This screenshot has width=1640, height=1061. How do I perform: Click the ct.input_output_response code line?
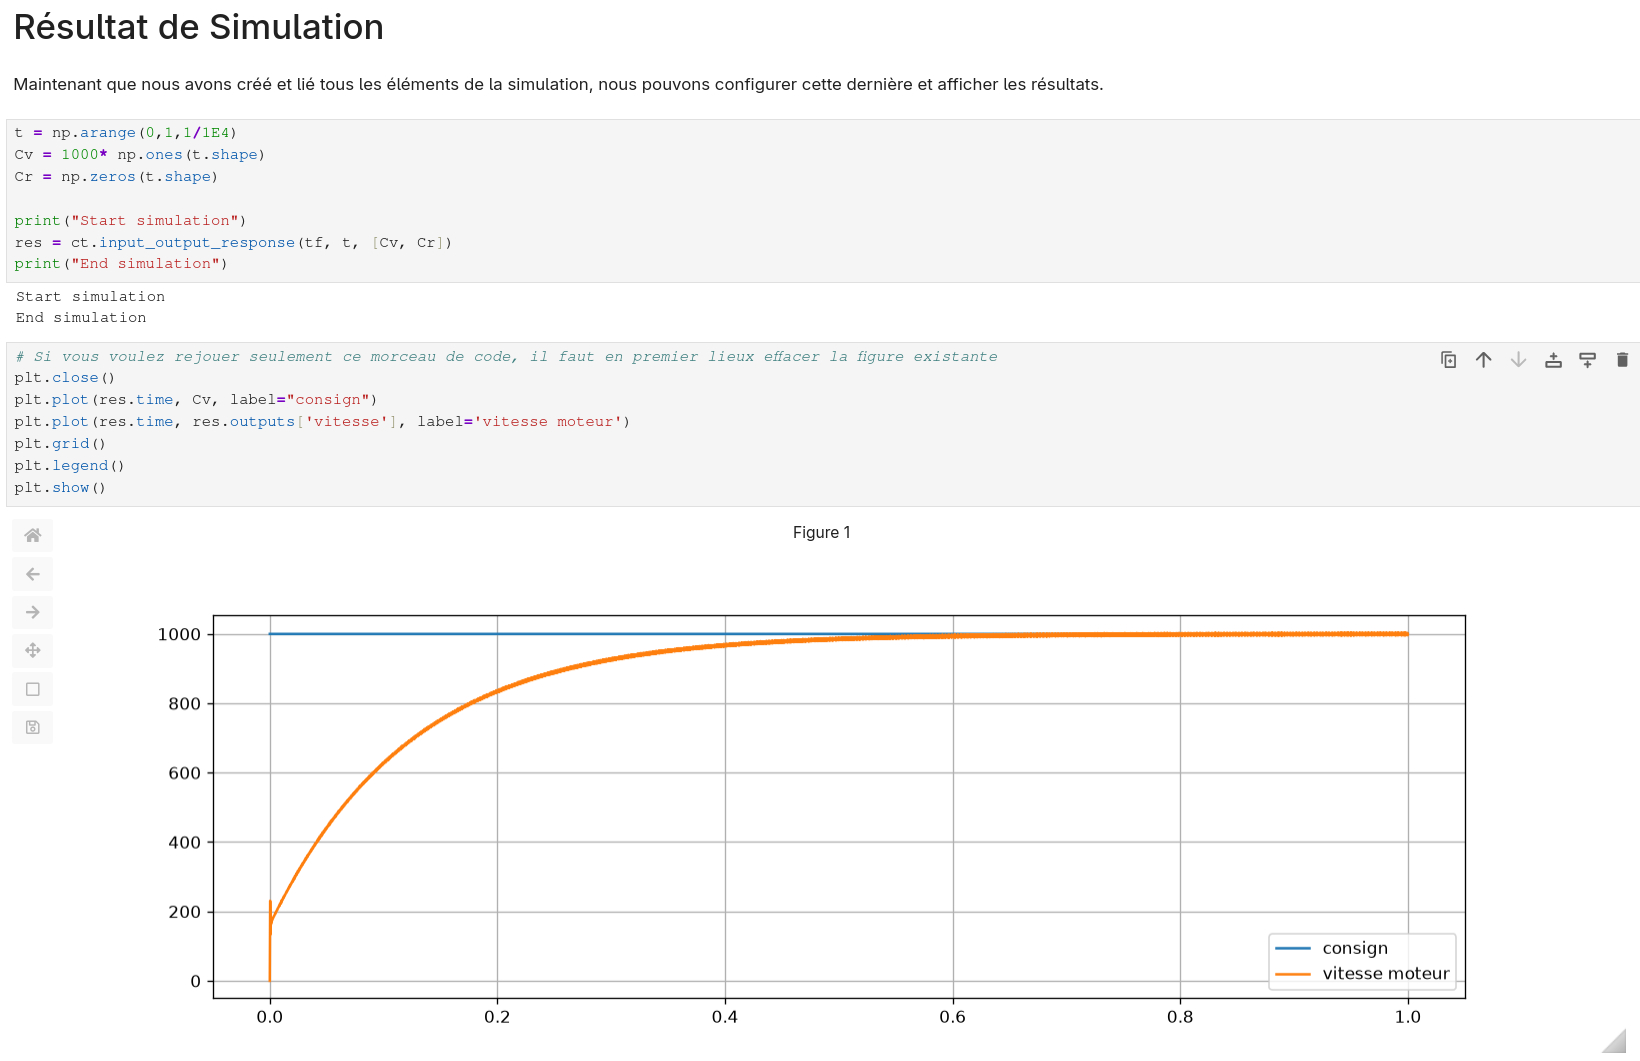pos(233,243)
